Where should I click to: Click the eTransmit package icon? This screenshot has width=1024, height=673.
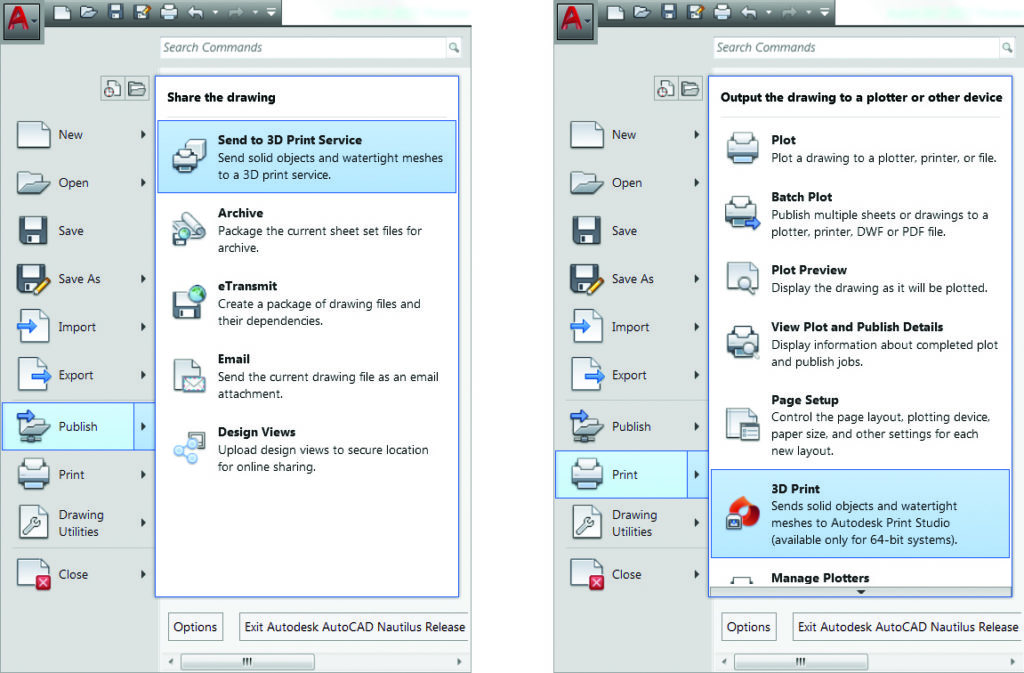point(189,302)
